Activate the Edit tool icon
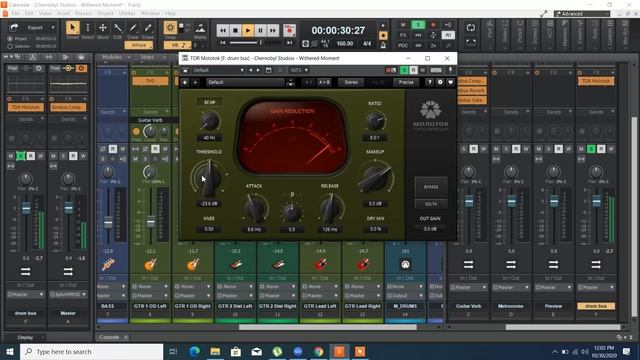The width and height of the screenshot is (640, 360). (x=118, y=28)
